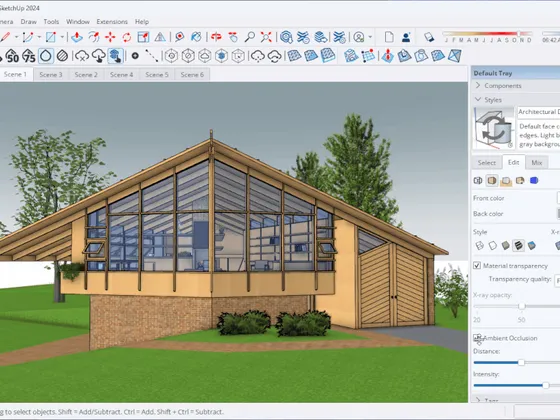
Task: Click the person account icon
Action: click(406, 37)
